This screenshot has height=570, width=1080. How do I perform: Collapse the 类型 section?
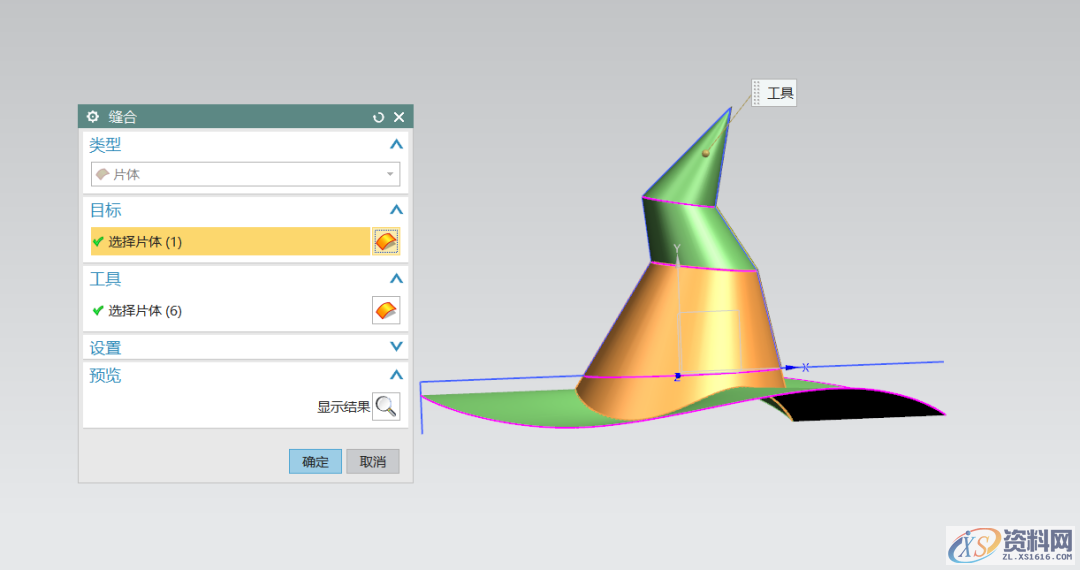tap(396, 145)
